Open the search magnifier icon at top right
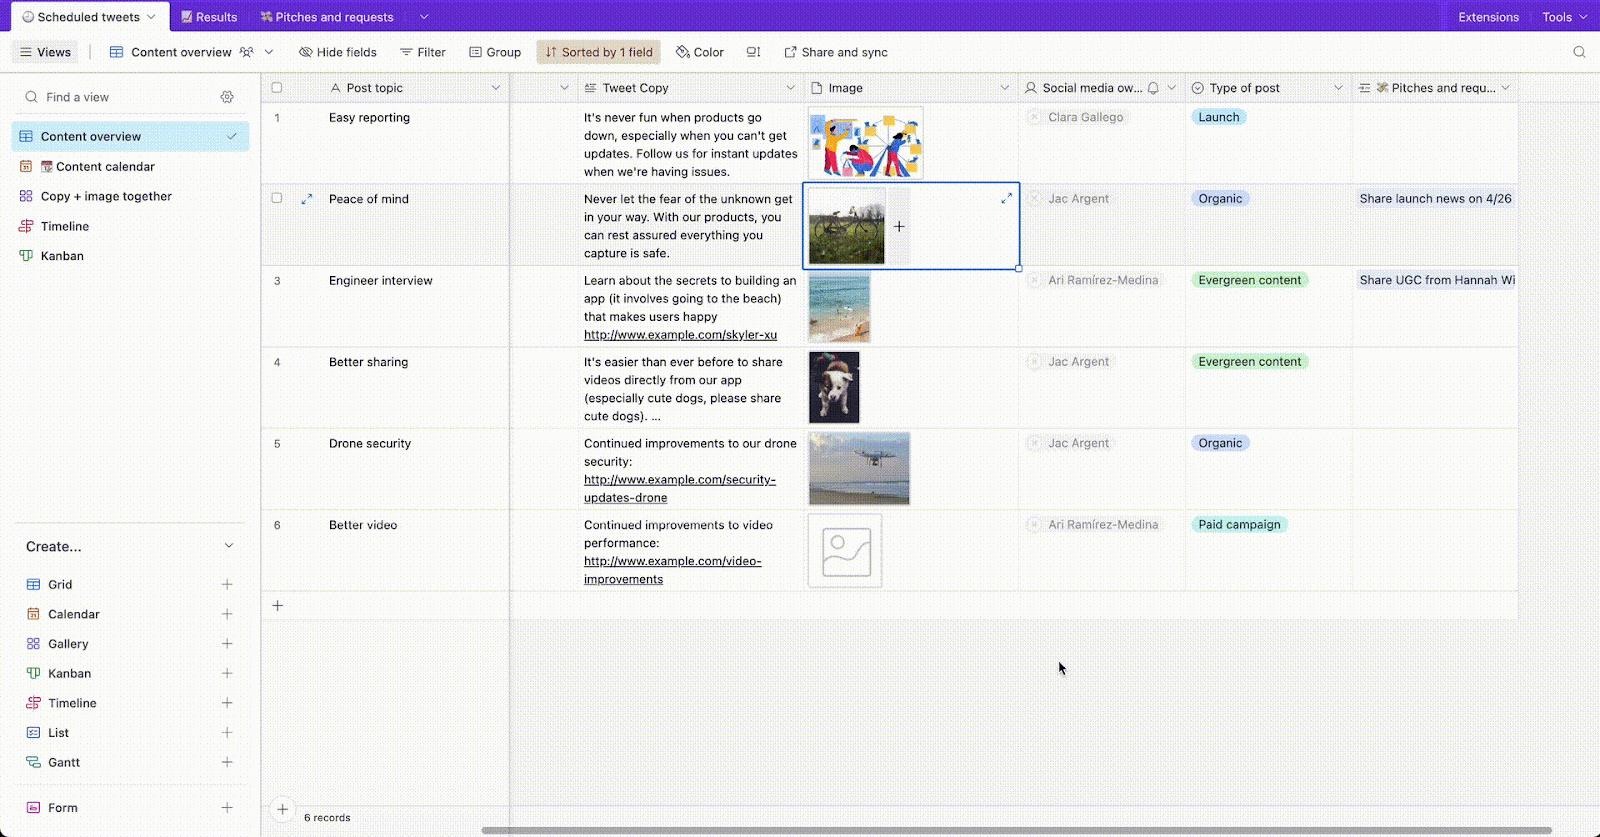The height and width of the screenshot is (837, 1600). coord(1579,52)
